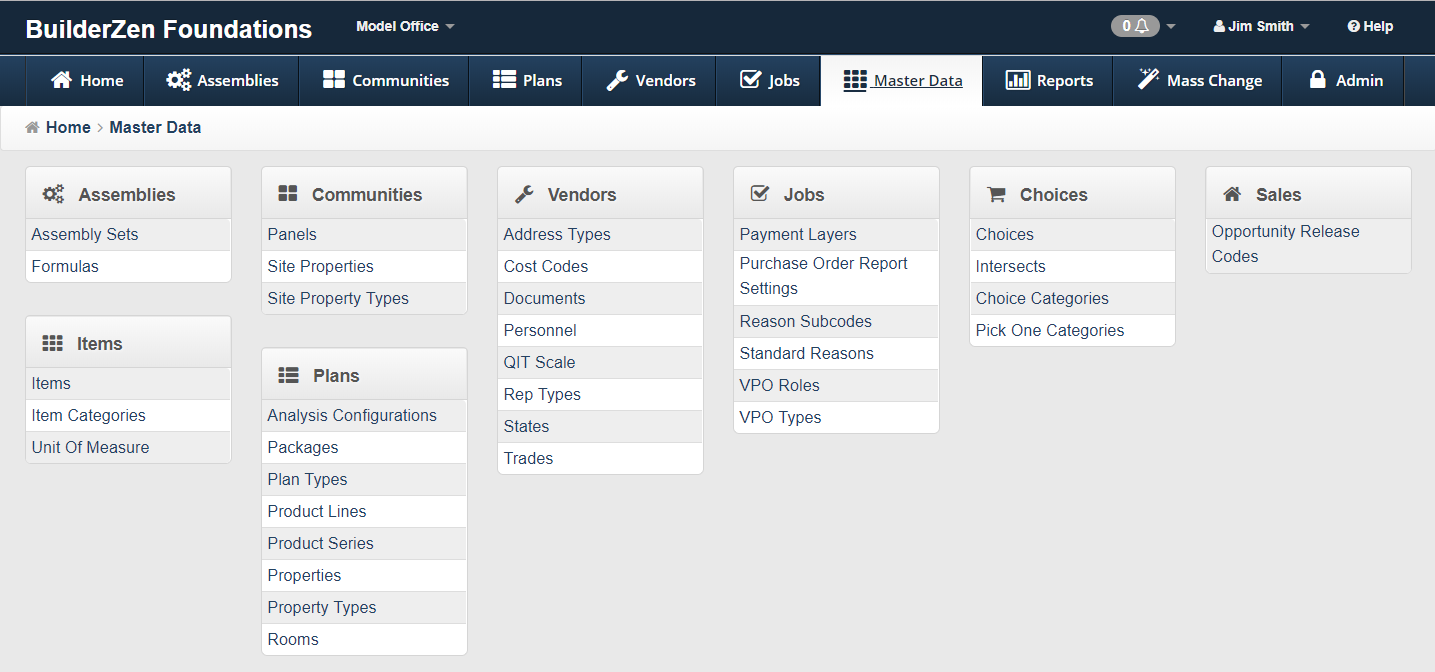Click the Admin padlock icon
The image size is (1435, 672).
[1318, 80]
